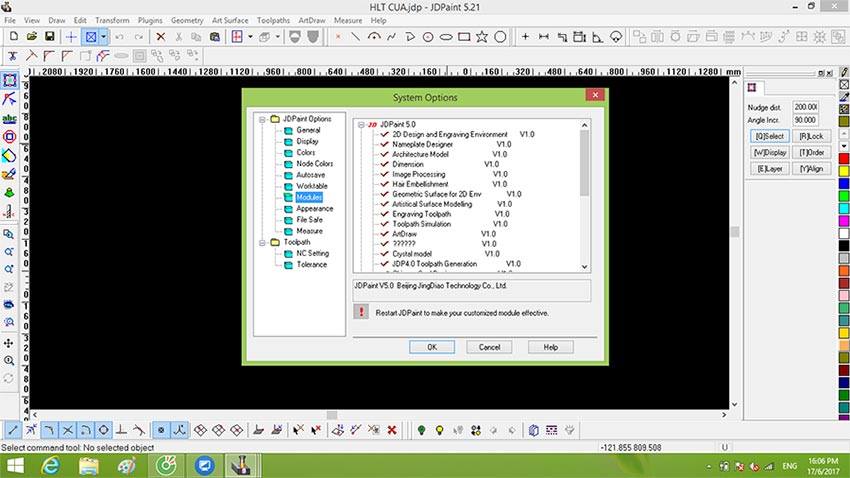Confirm System Options with OK
The width and height of the screenshot is (850, 478).
click(432, 347)
